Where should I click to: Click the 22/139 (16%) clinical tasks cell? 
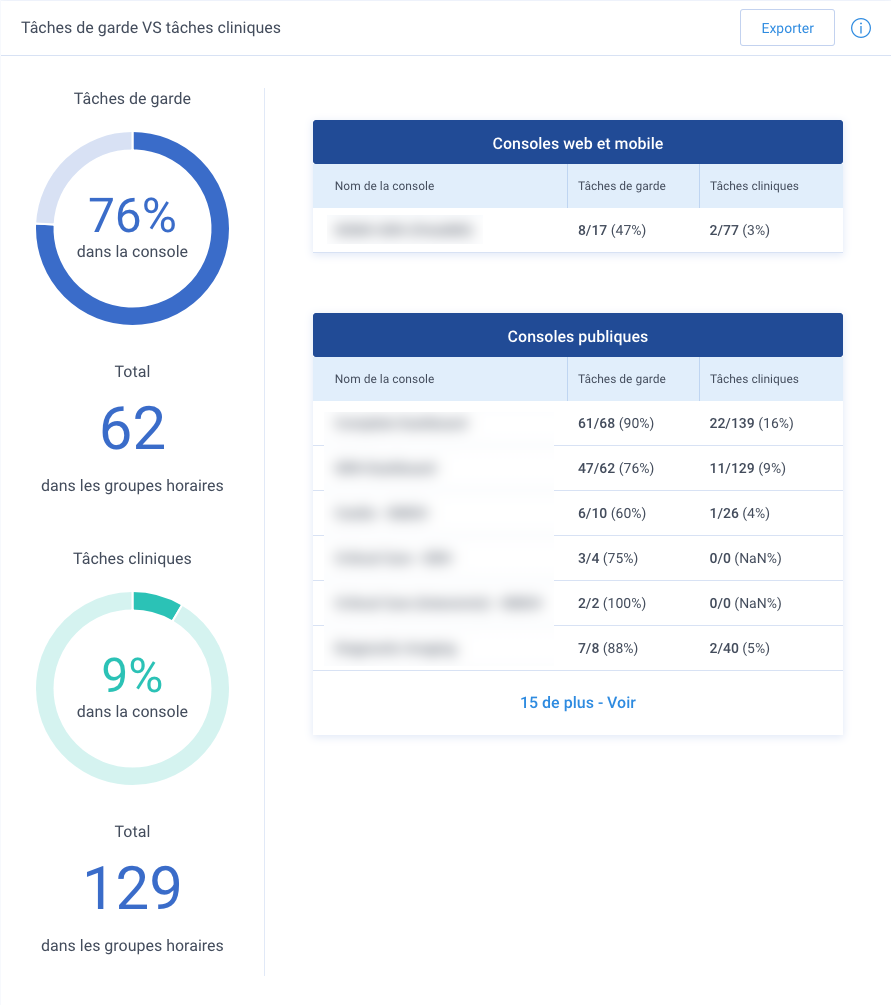[751, 423]
